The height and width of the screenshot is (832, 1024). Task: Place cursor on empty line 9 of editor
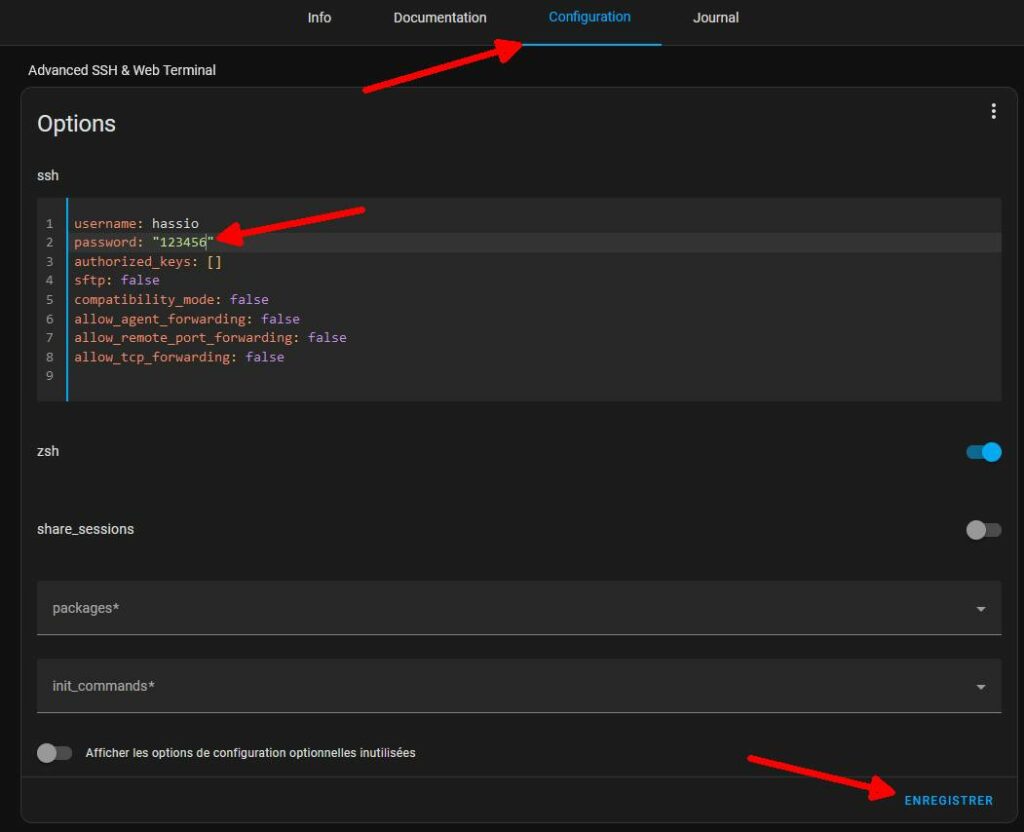534,376
